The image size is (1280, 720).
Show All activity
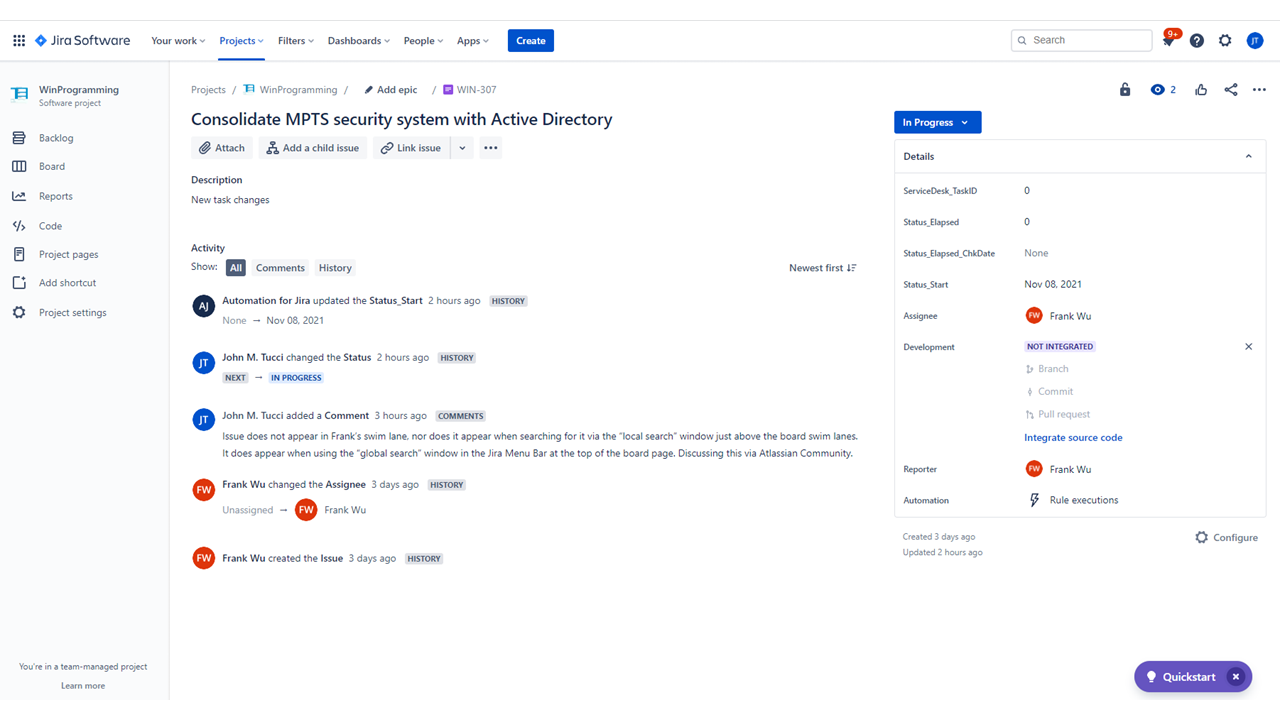236,268
